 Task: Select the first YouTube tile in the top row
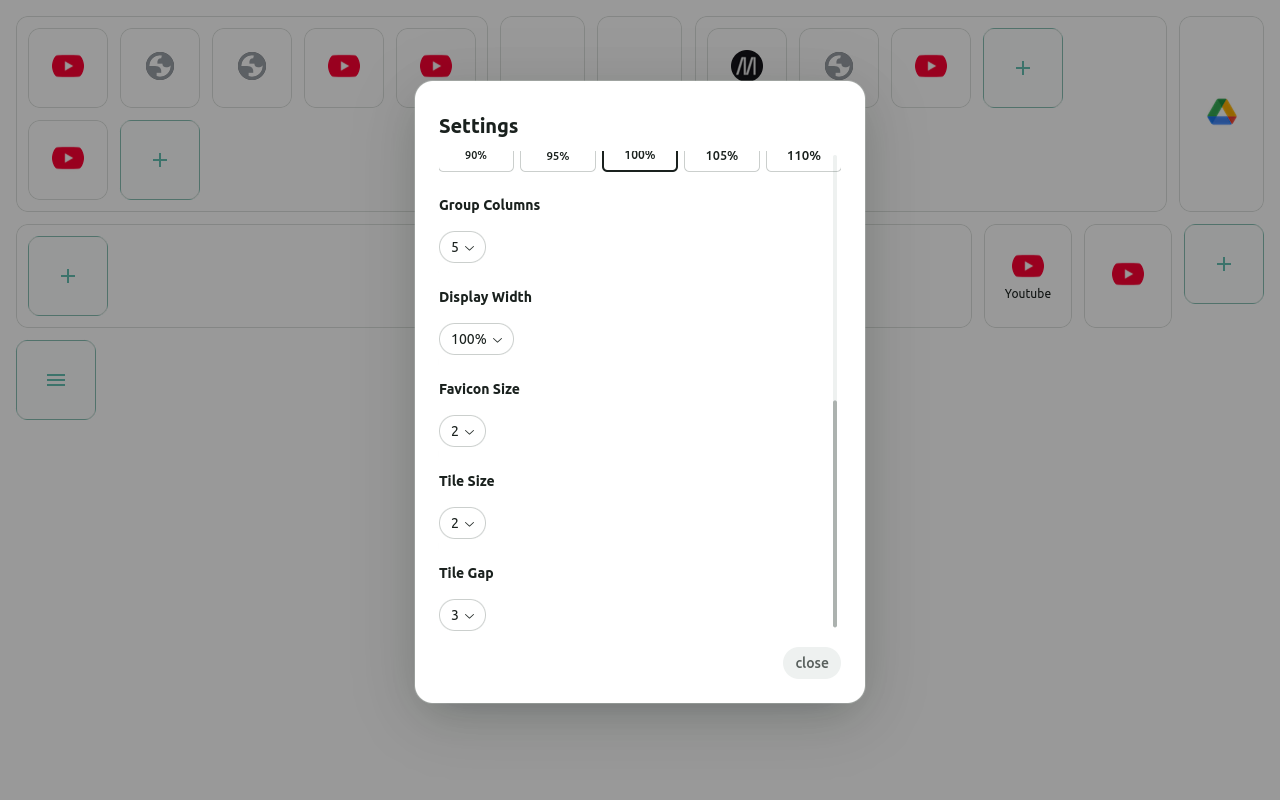(67, 67)
